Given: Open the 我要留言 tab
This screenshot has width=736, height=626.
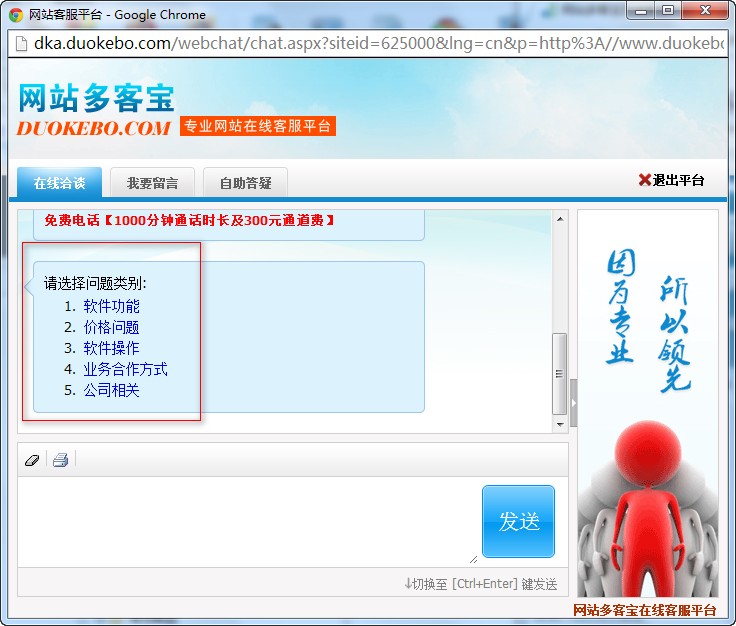Looking at the screenshot, I should tap(152, 183).
